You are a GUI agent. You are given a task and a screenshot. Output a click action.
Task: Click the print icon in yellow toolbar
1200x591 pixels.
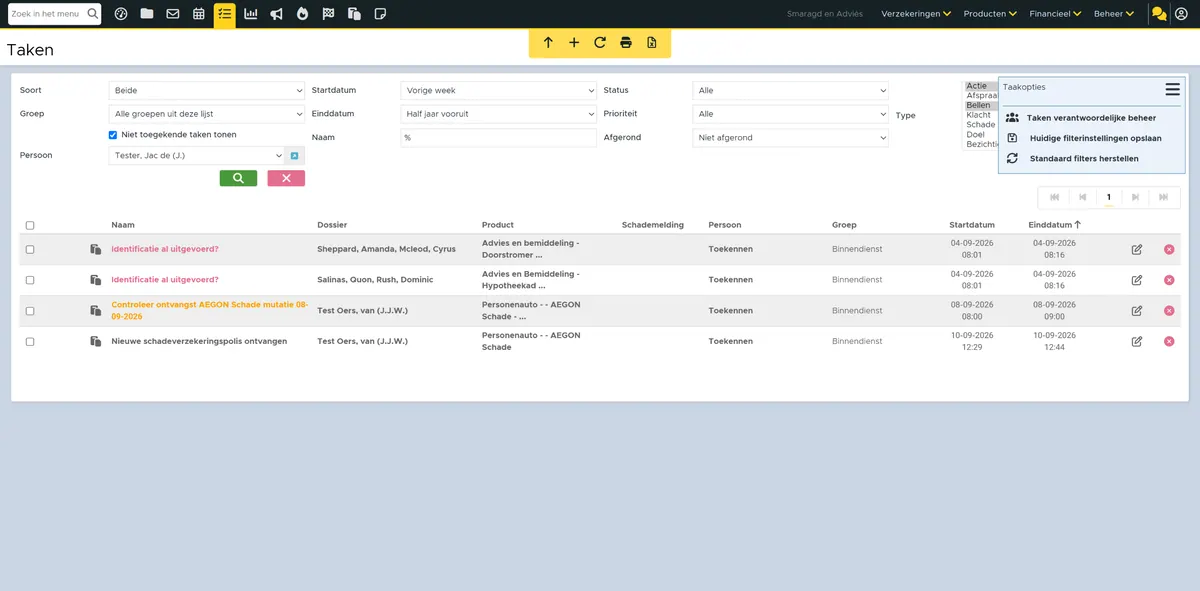[626, 43]
